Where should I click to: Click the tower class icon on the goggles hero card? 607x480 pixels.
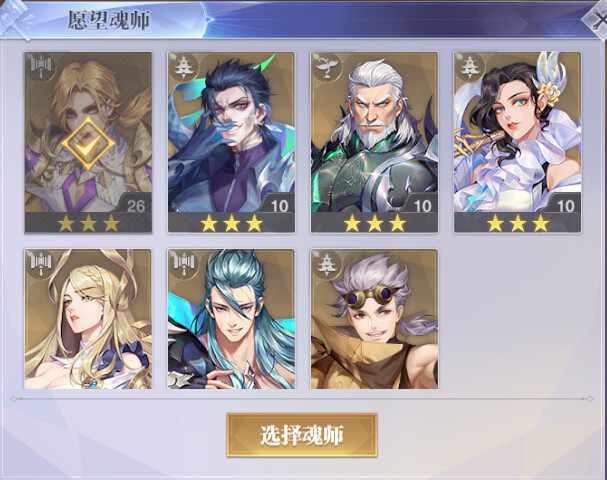(326, 263)
